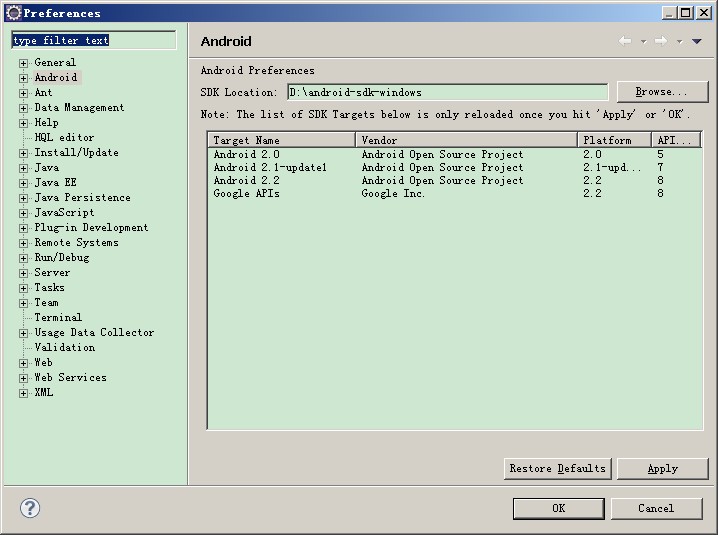Click the Browse... button
Viewport: 718px width, 535px height.
[x=662, y=92]
